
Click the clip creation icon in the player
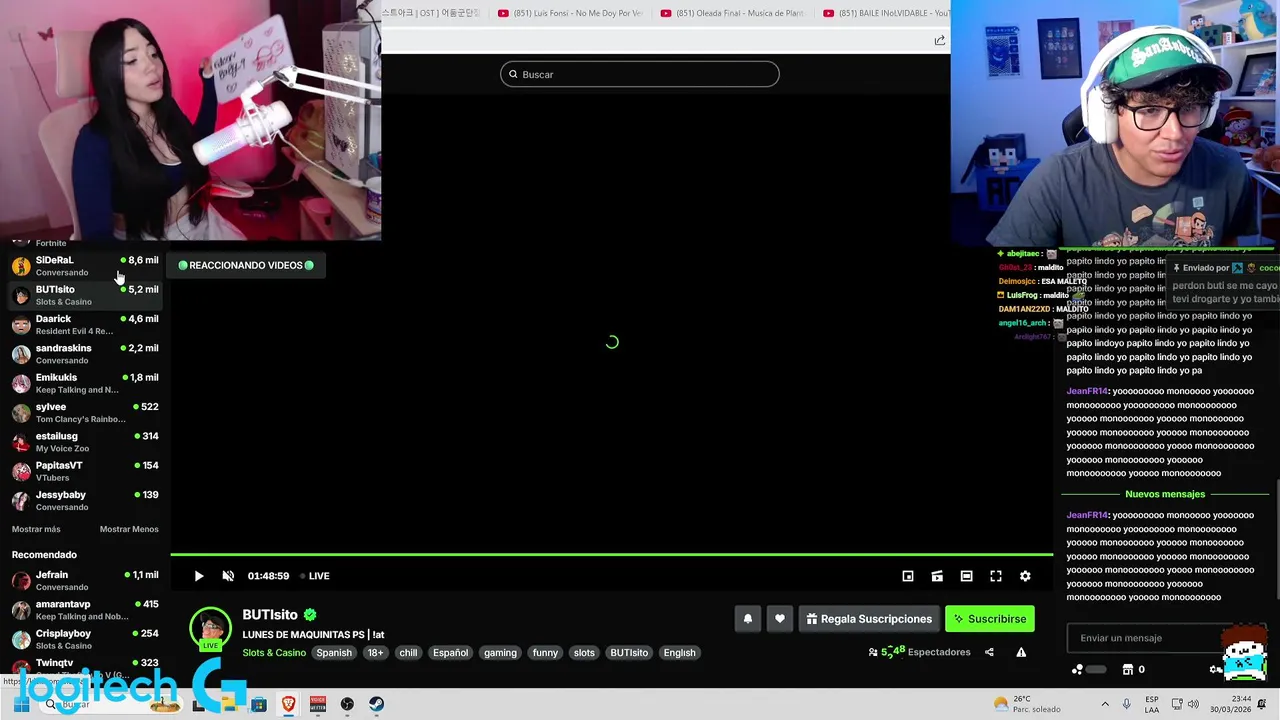click(937, 576)
